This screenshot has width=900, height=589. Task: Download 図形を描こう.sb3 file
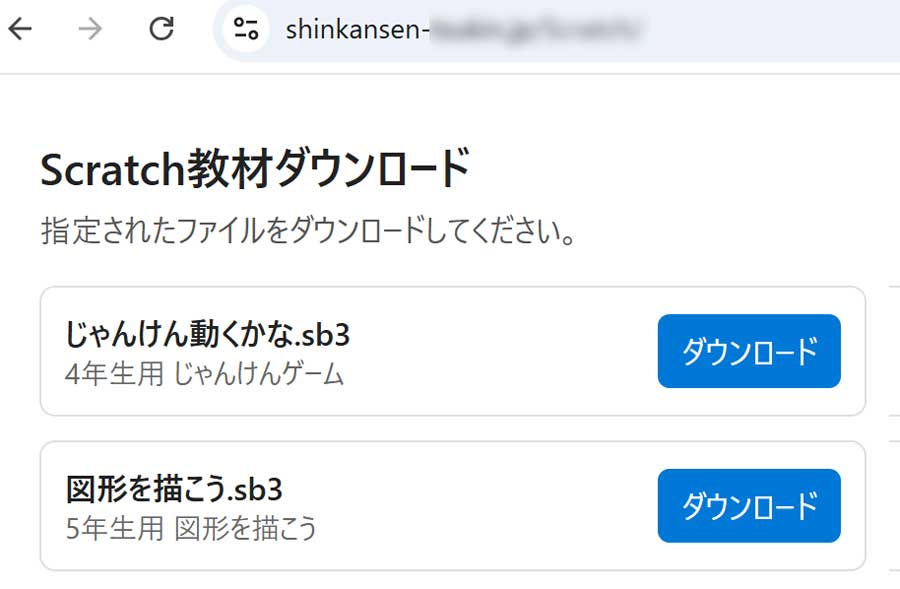click(749, 506)
